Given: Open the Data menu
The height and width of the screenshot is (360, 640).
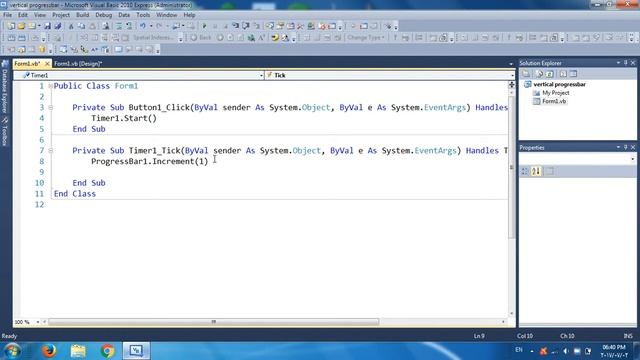Looking at the screenshot, I should pyautogui.click(x=124, y=15).
